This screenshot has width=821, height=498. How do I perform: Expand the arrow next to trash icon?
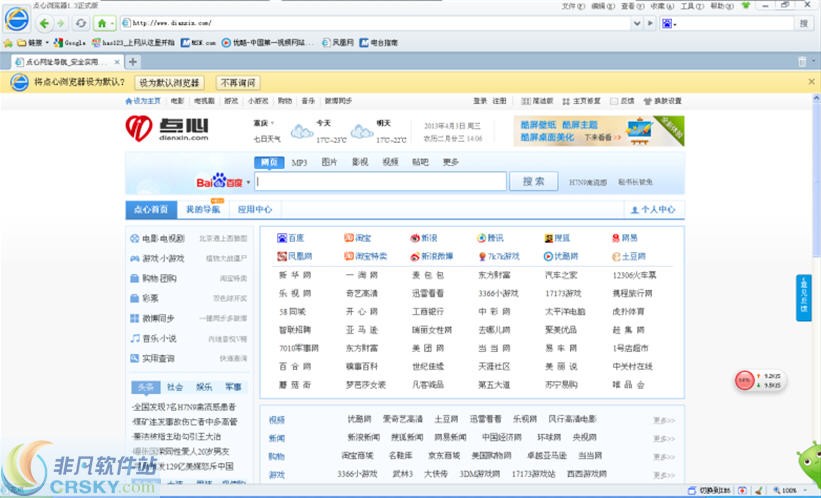(x=813, y=61)
